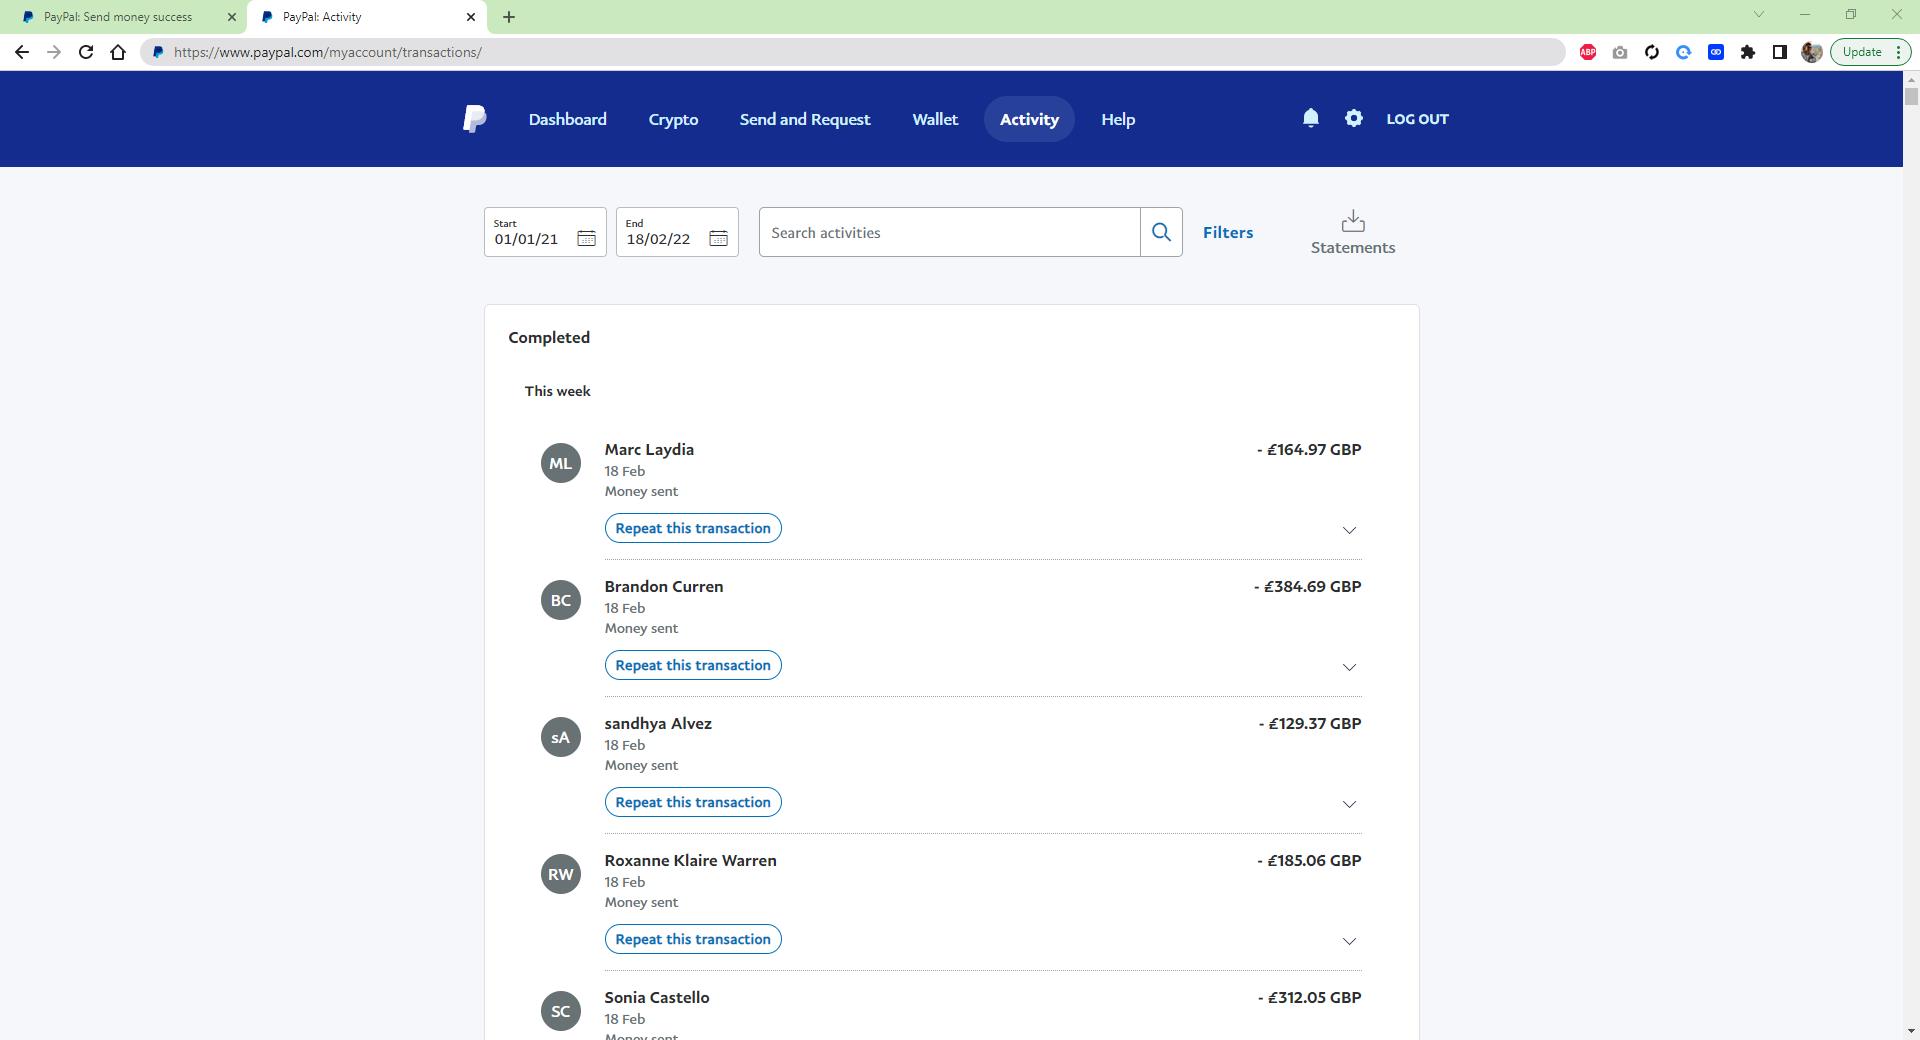Repeat the Marc Laydia transaction
Image resolution: width=1920 pixels, height=1040 pixels.
point(692,528)
